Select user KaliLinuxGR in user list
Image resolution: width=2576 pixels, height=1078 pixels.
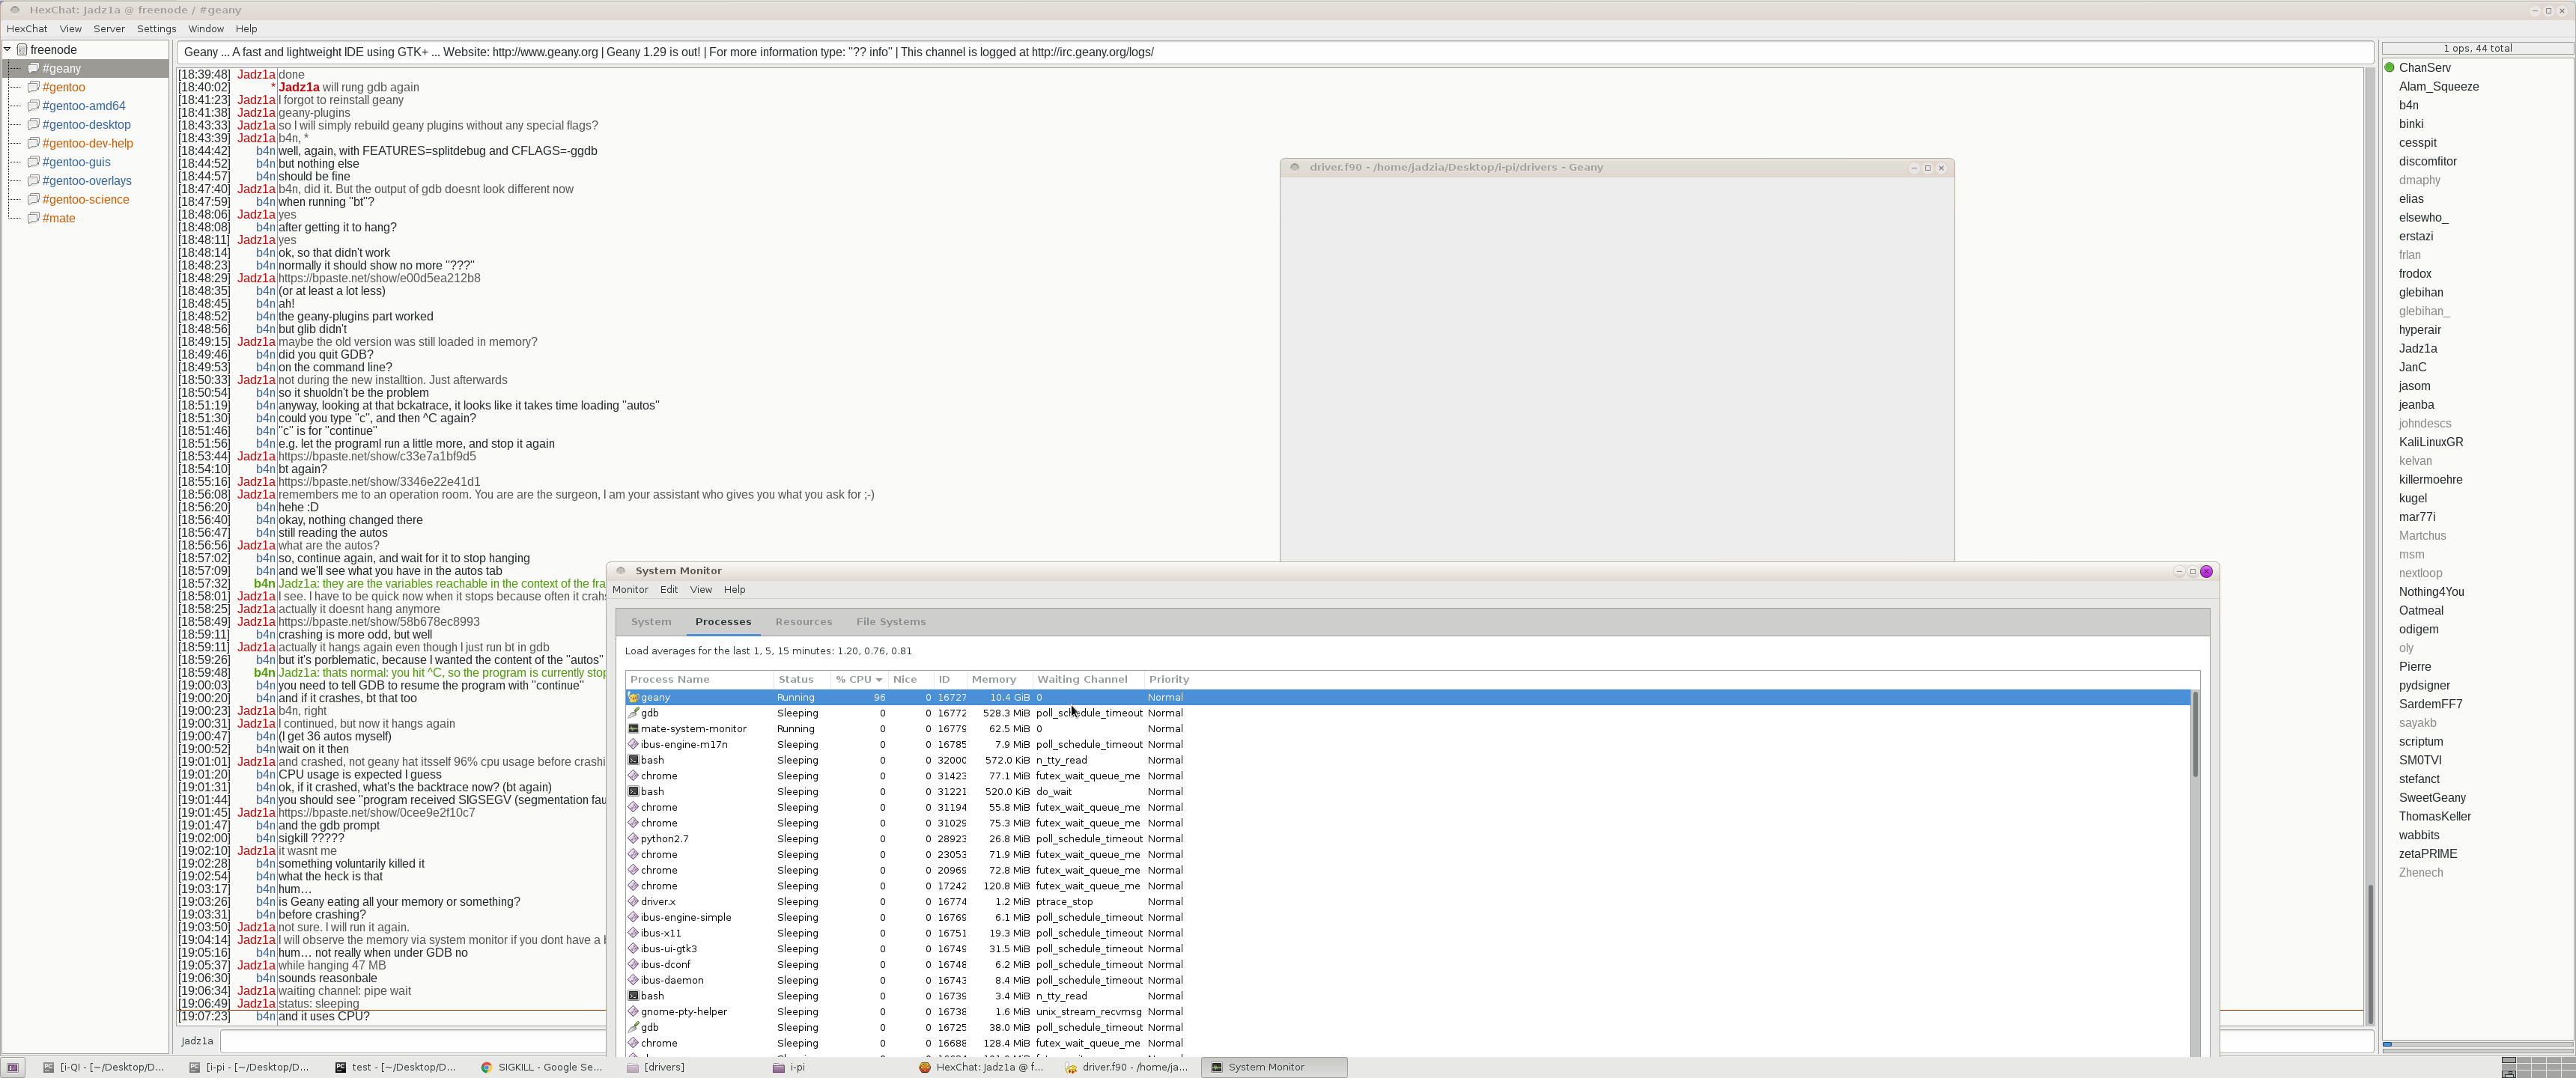(2430, 442)
